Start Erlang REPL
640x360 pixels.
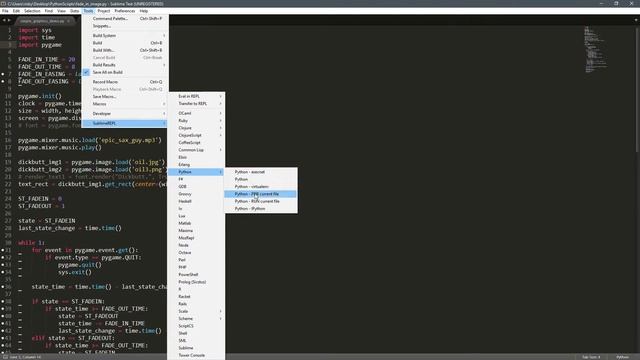[x=196, y=164]
